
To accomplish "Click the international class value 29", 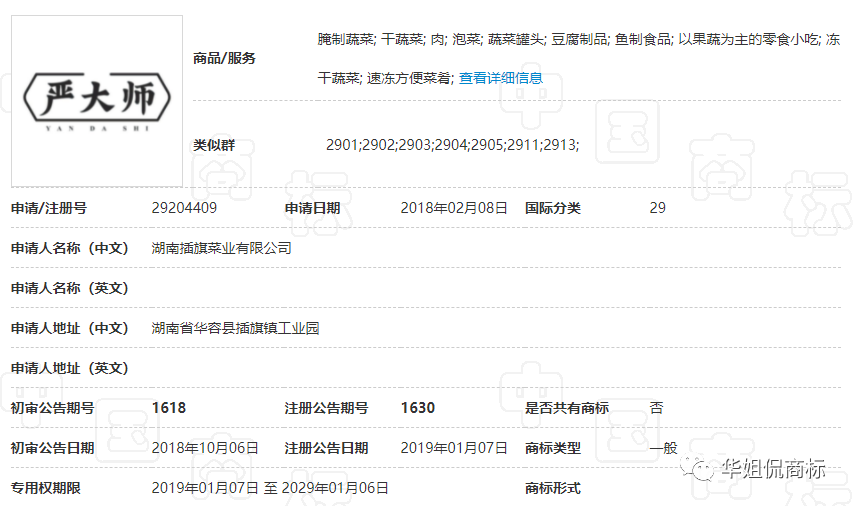I will 657,208.
